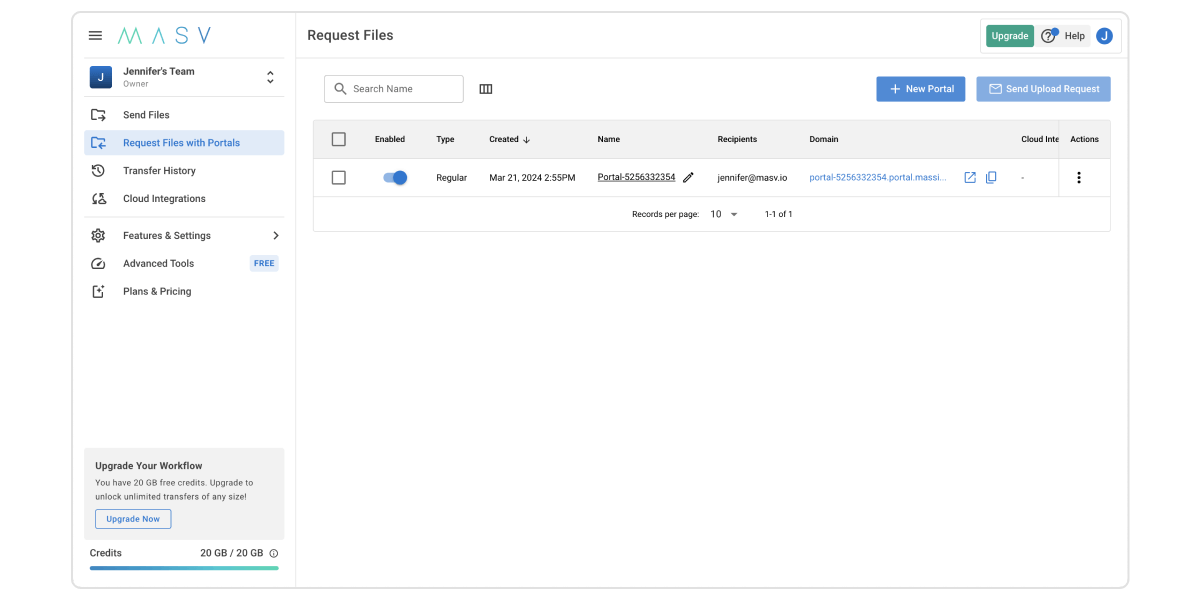Open Transfer History
This screenshot has width=1200, height=600.
184,171
